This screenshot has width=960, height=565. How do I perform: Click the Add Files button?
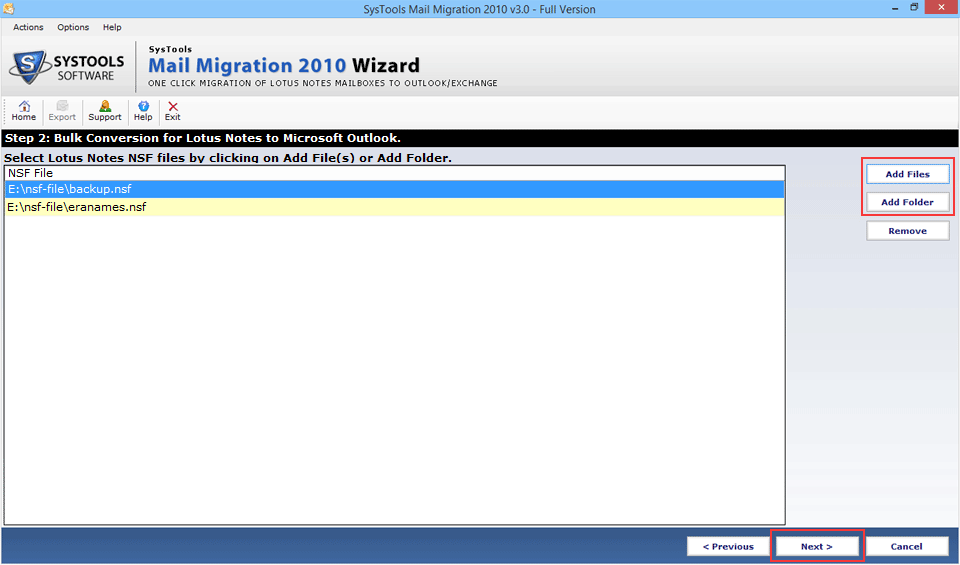[907, 174]
